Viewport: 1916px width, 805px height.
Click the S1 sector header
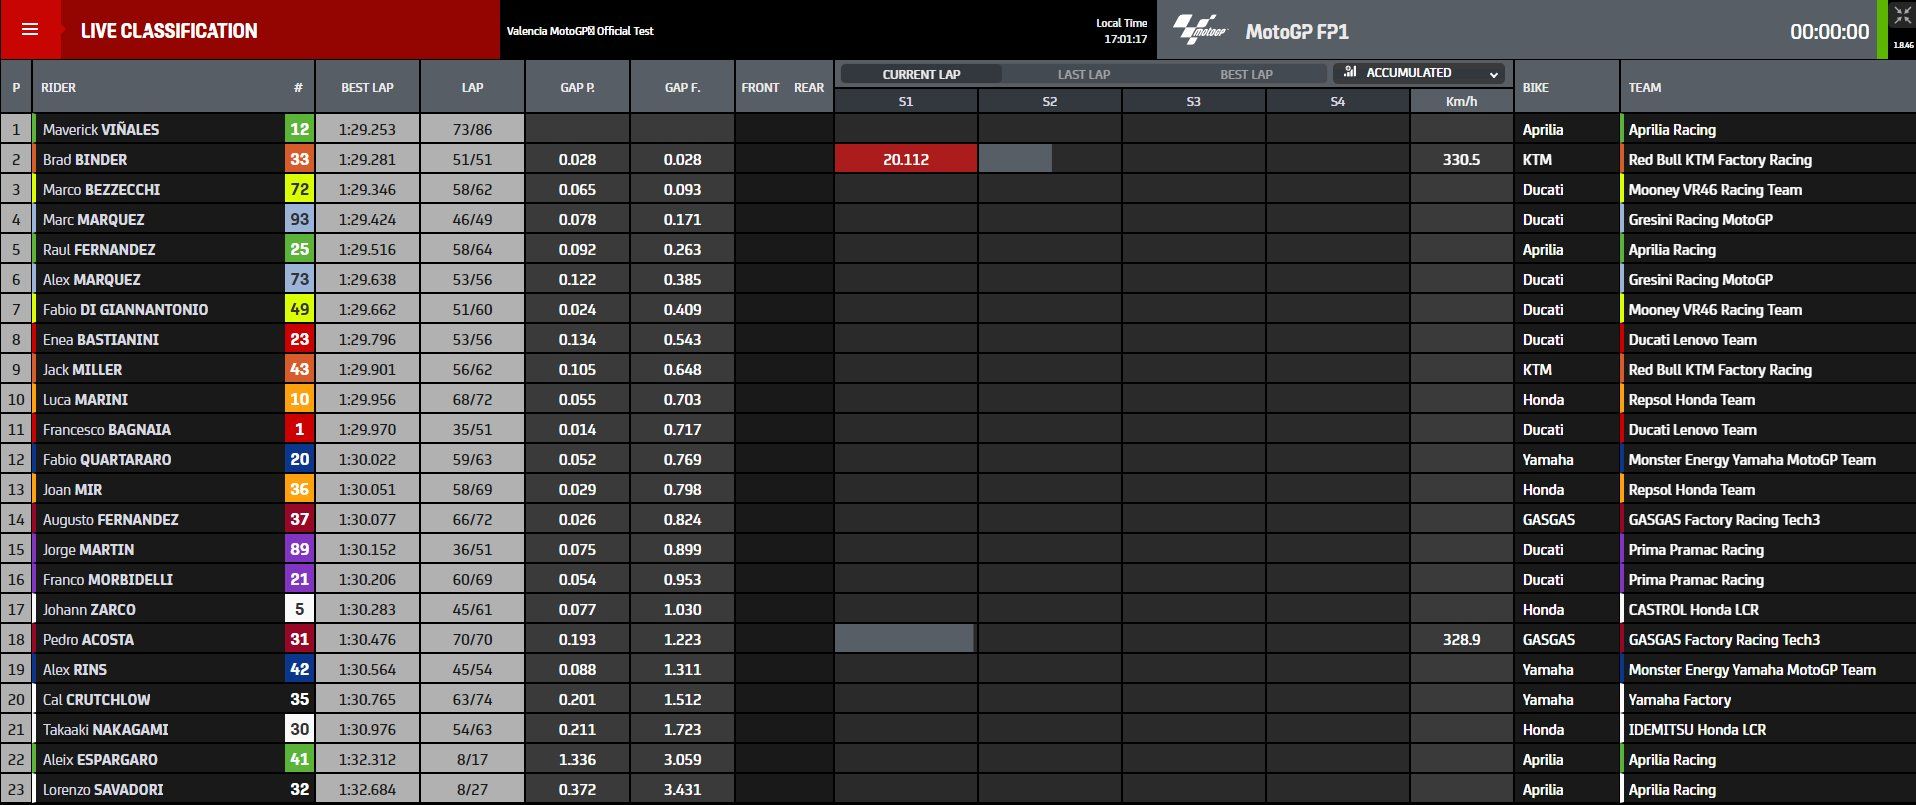pos(905,101)
